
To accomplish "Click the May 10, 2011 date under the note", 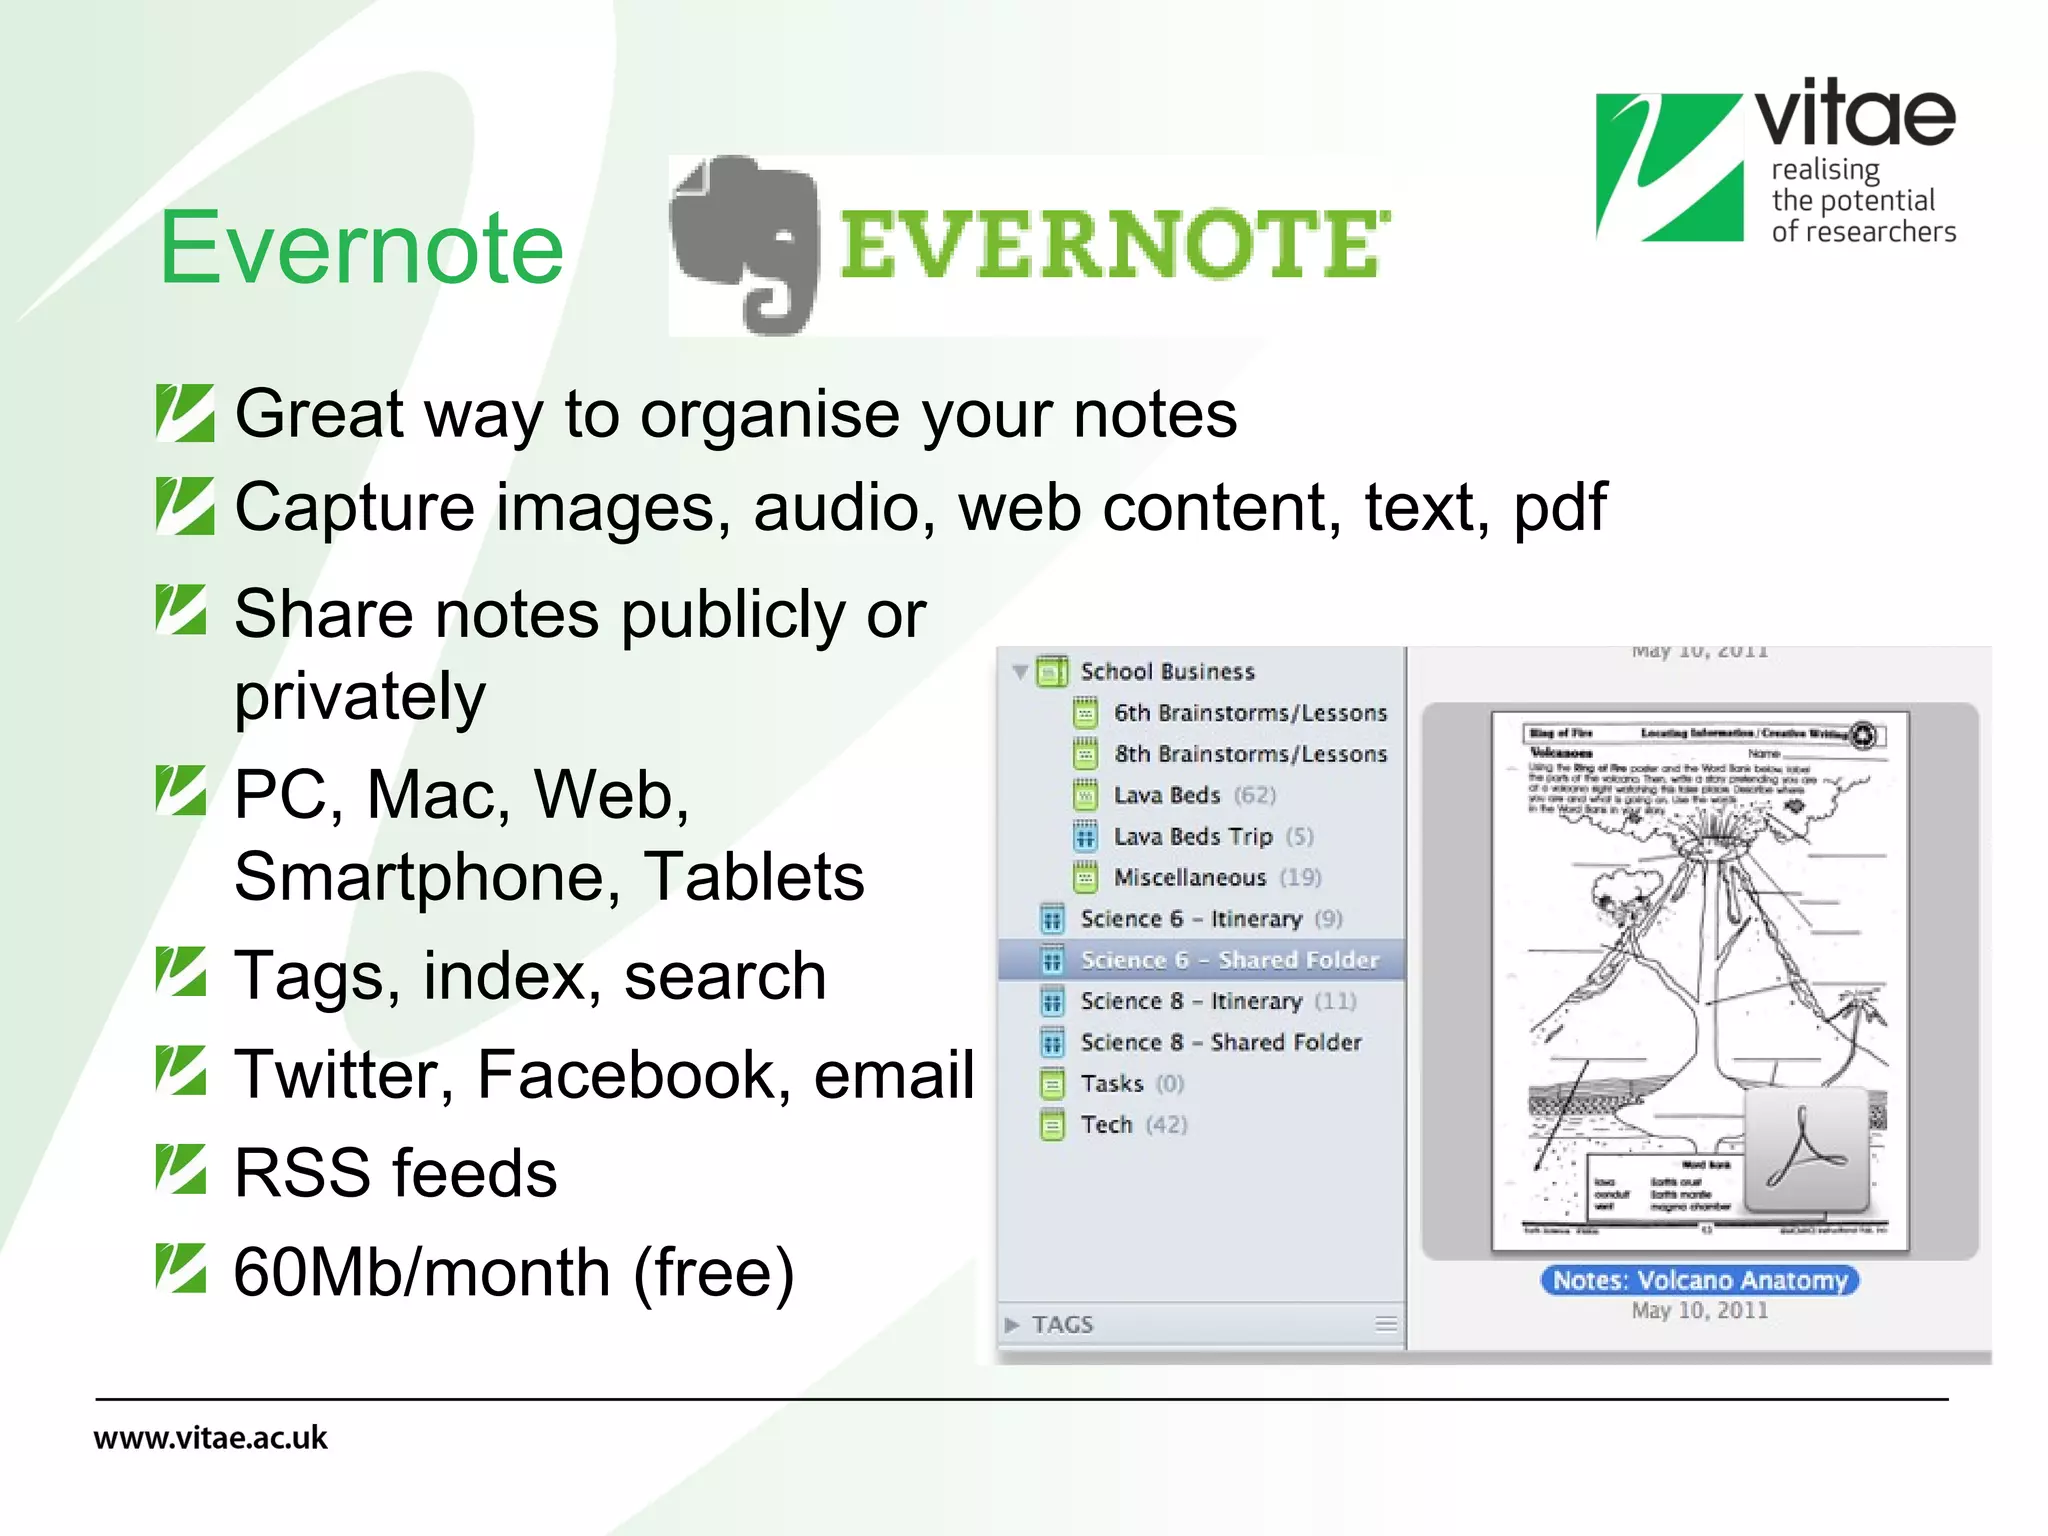I will tap(1700, 1311).
